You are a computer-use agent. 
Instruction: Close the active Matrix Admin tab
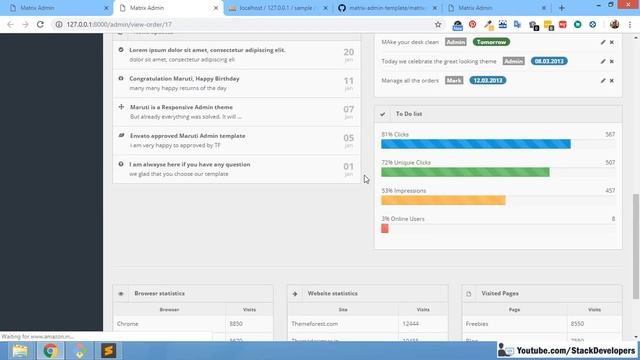(216, 8)
